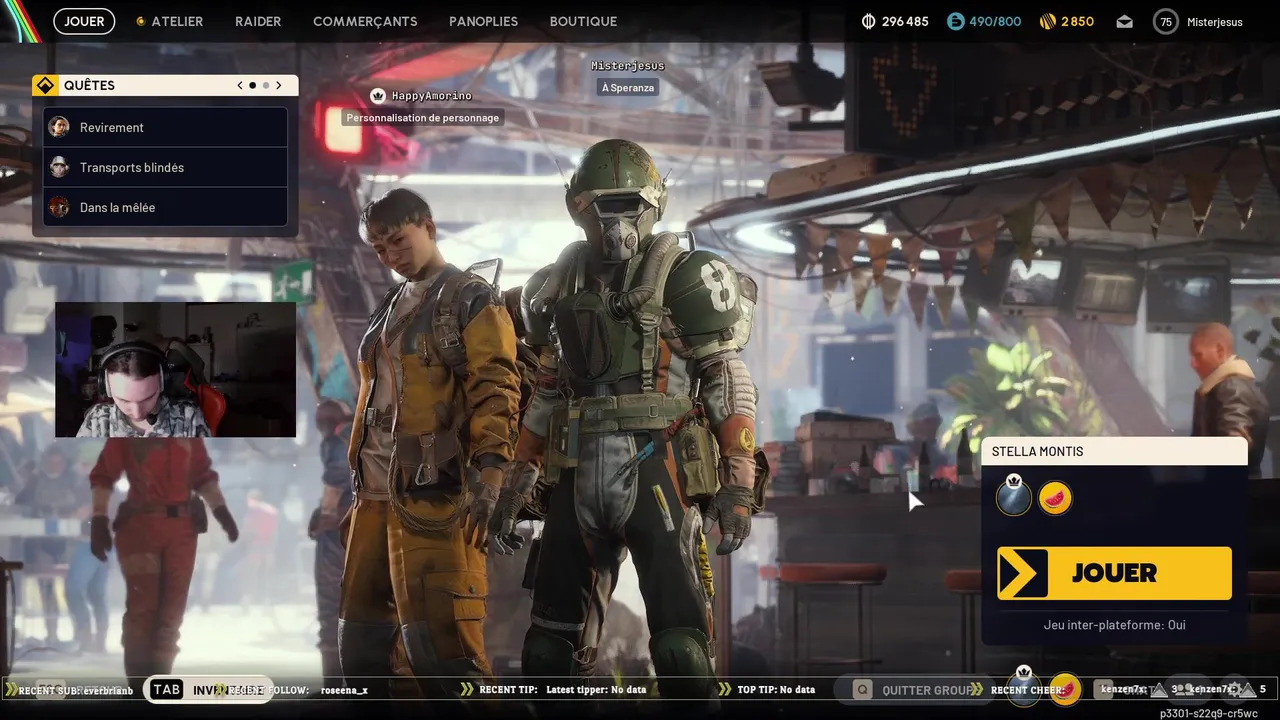Click the streamer webcam overlay
The image size is (1280, 720).
coord(175,370)
